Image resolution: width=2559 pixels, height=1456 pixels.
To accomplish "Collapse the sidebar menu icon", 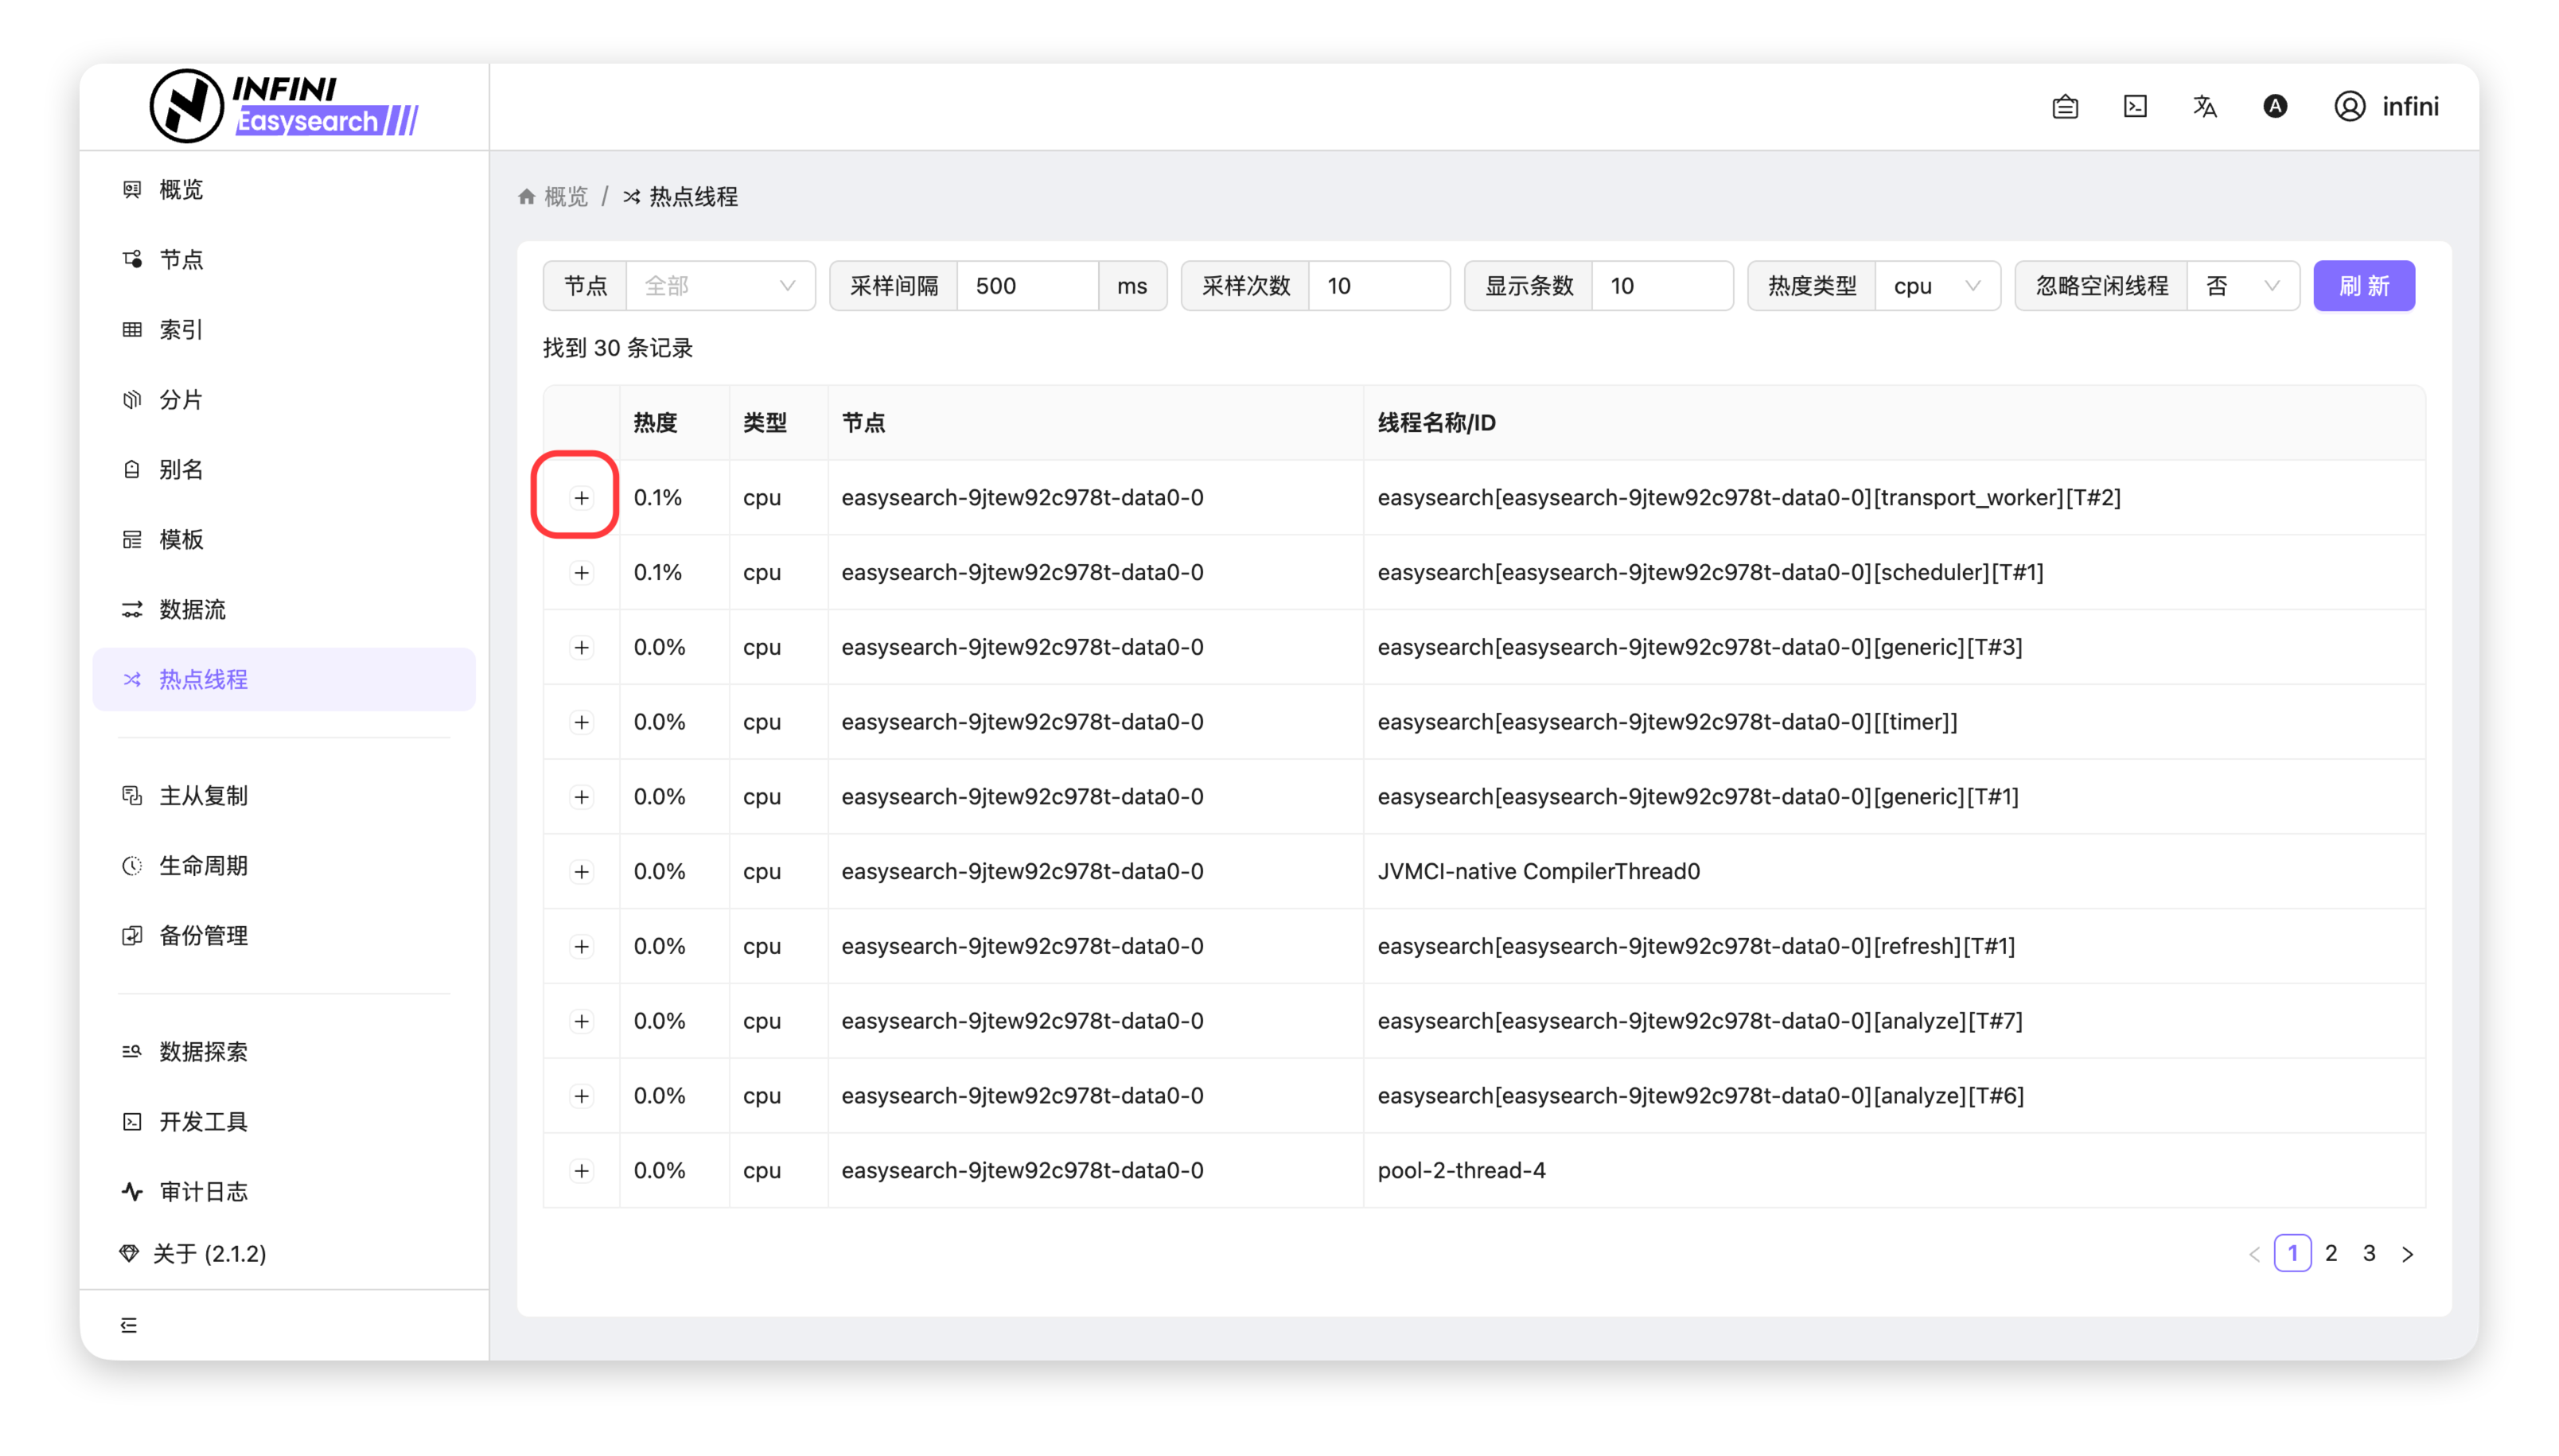I will click(129, 1325).
